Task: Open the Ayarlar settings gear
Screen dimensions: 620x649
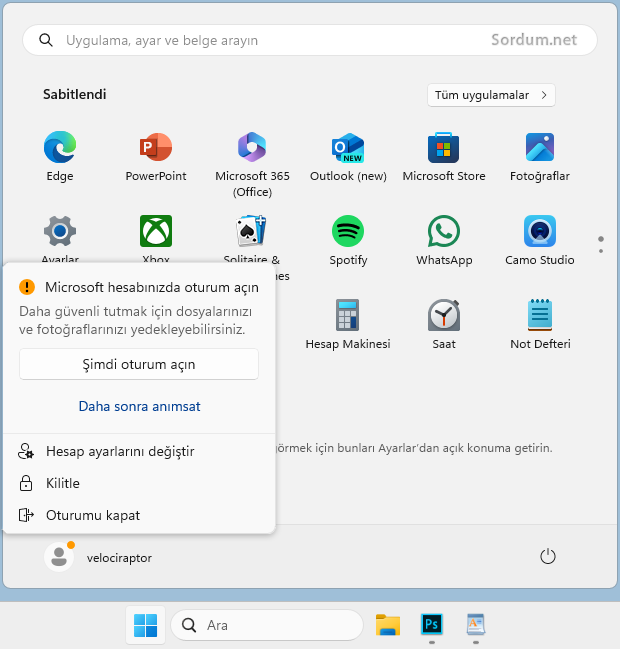Action: [x=60, y=231]
